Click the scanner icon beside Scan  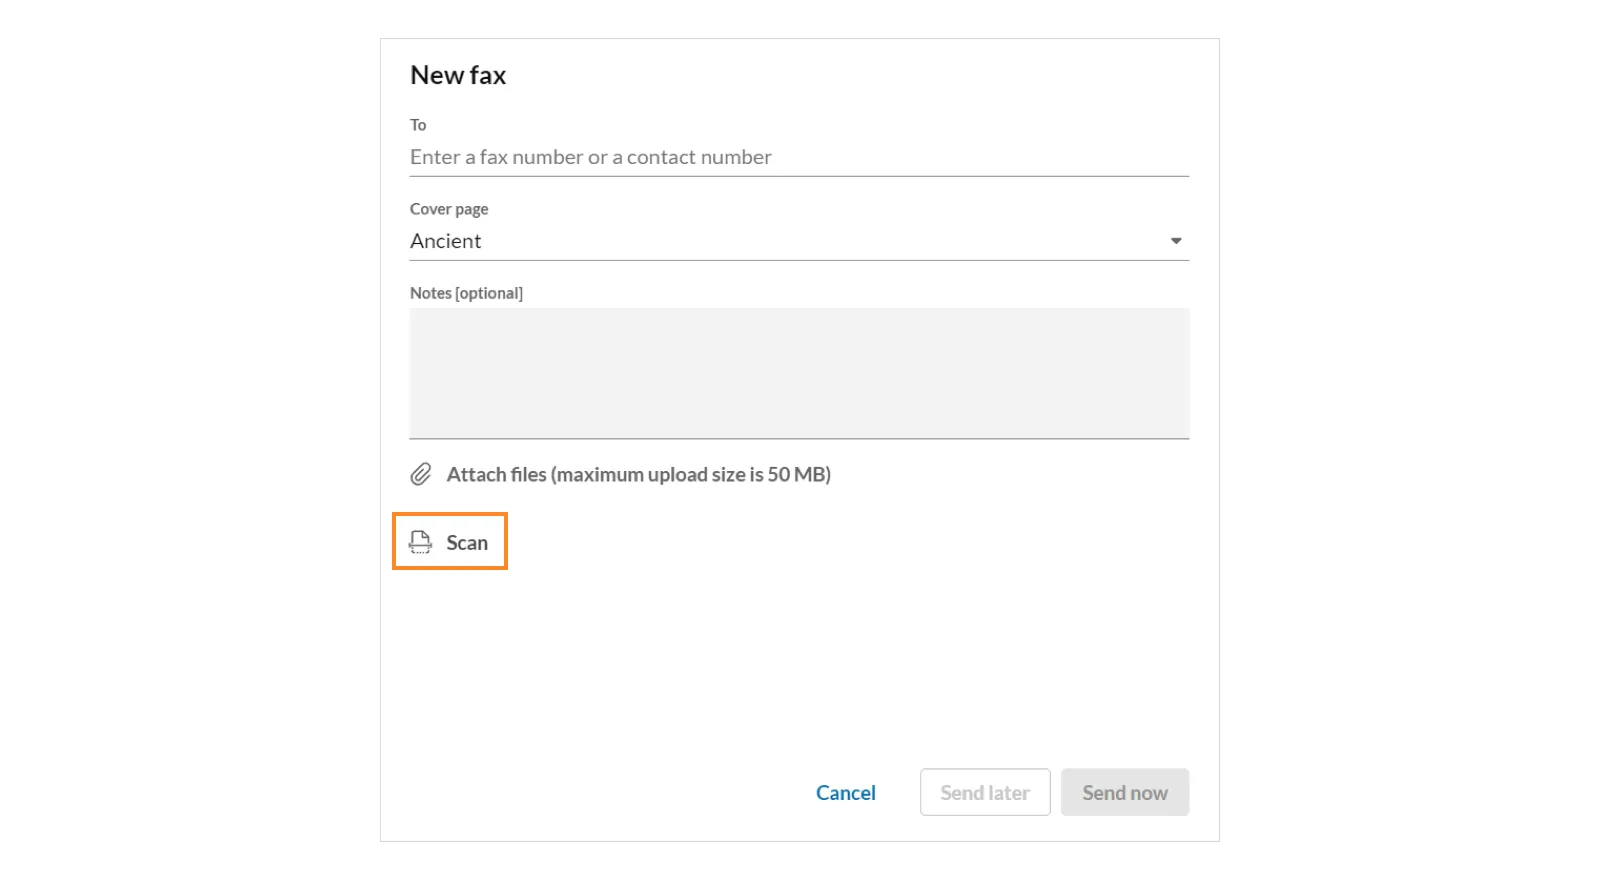tap(421, 542)
